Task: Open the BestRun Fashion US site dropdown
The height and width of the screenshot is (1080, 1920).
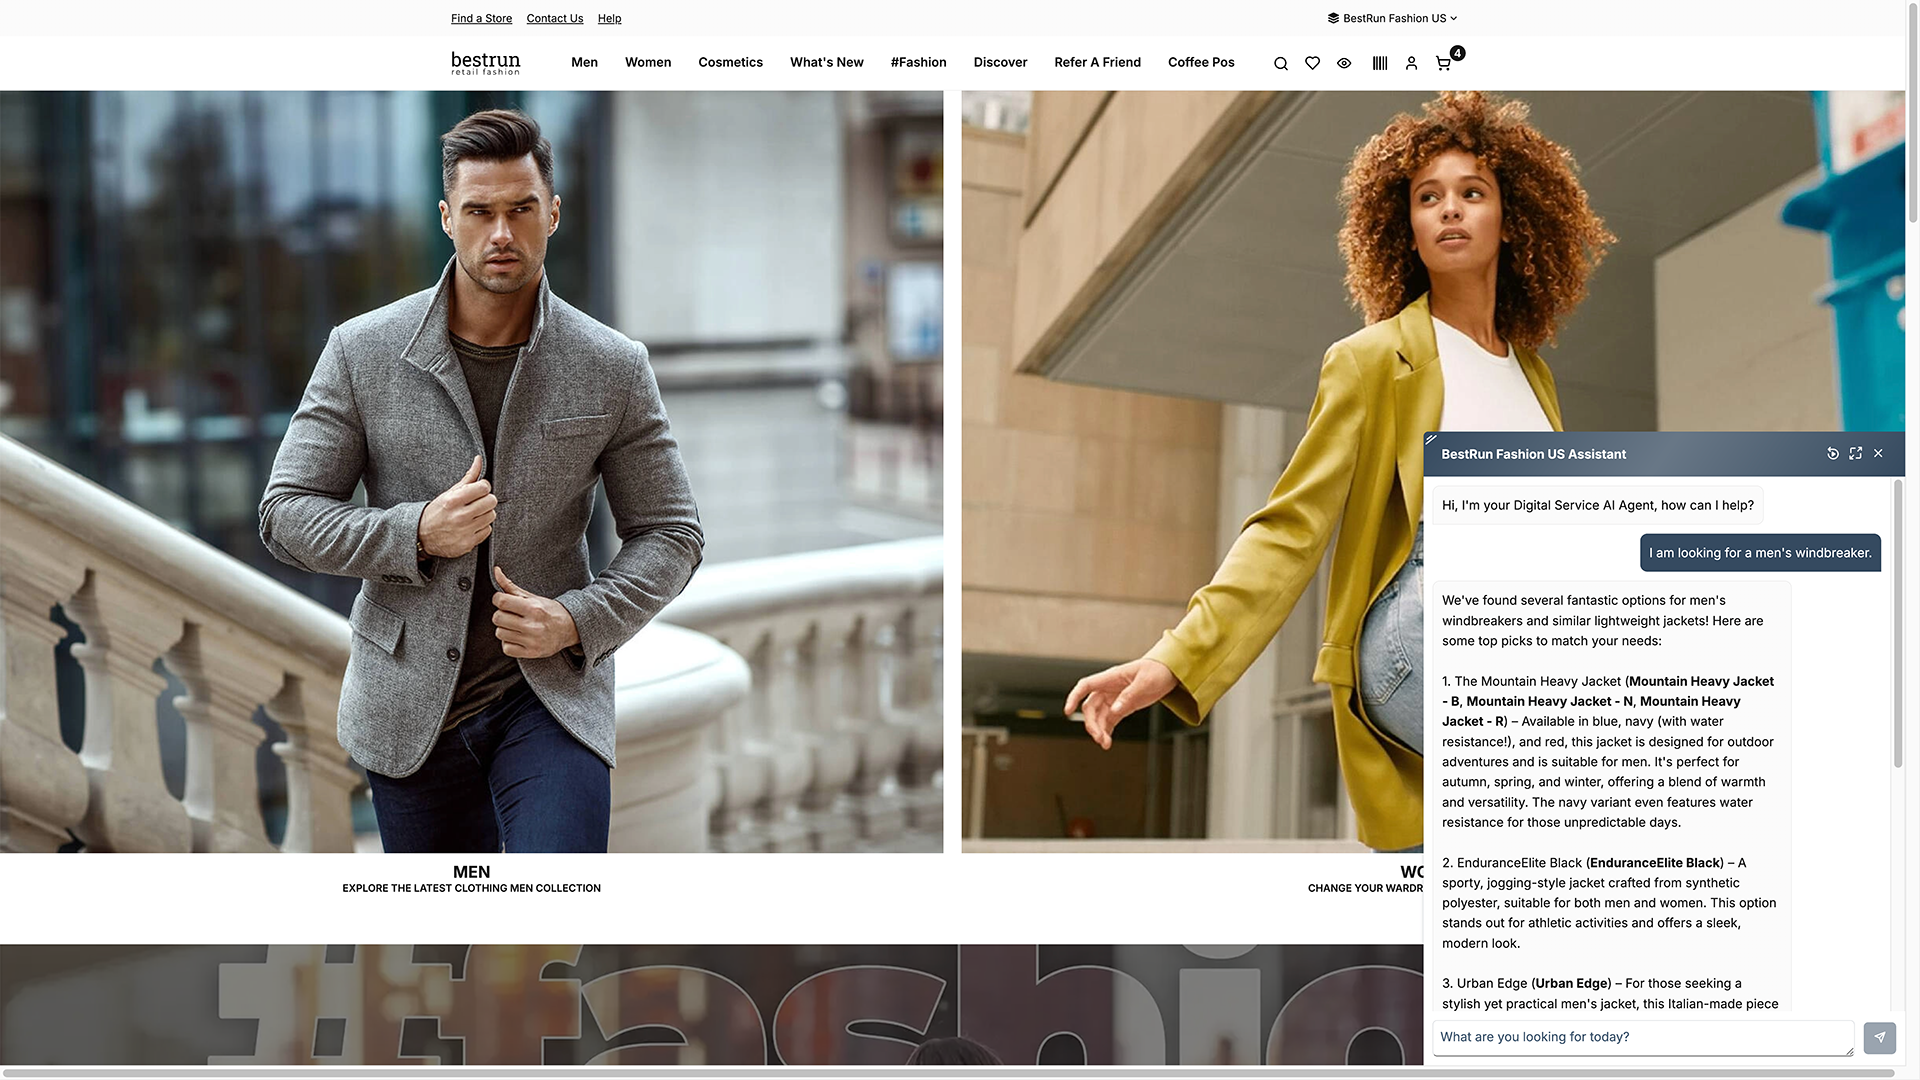Action: pyautogui.click(x=1392, y=18)
